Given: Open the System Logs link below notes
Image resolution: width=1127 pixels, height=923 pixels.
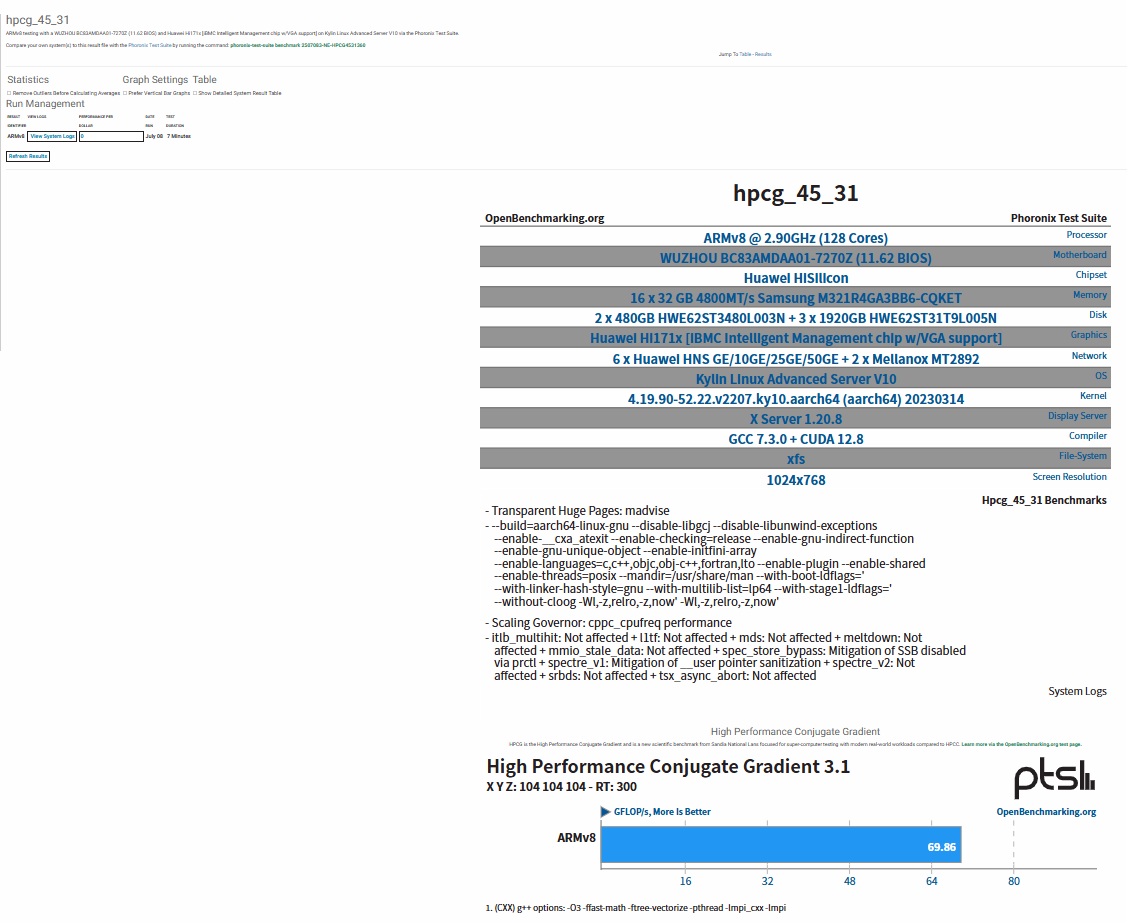Looking at the screenshot, I should tap(1077, 691).
